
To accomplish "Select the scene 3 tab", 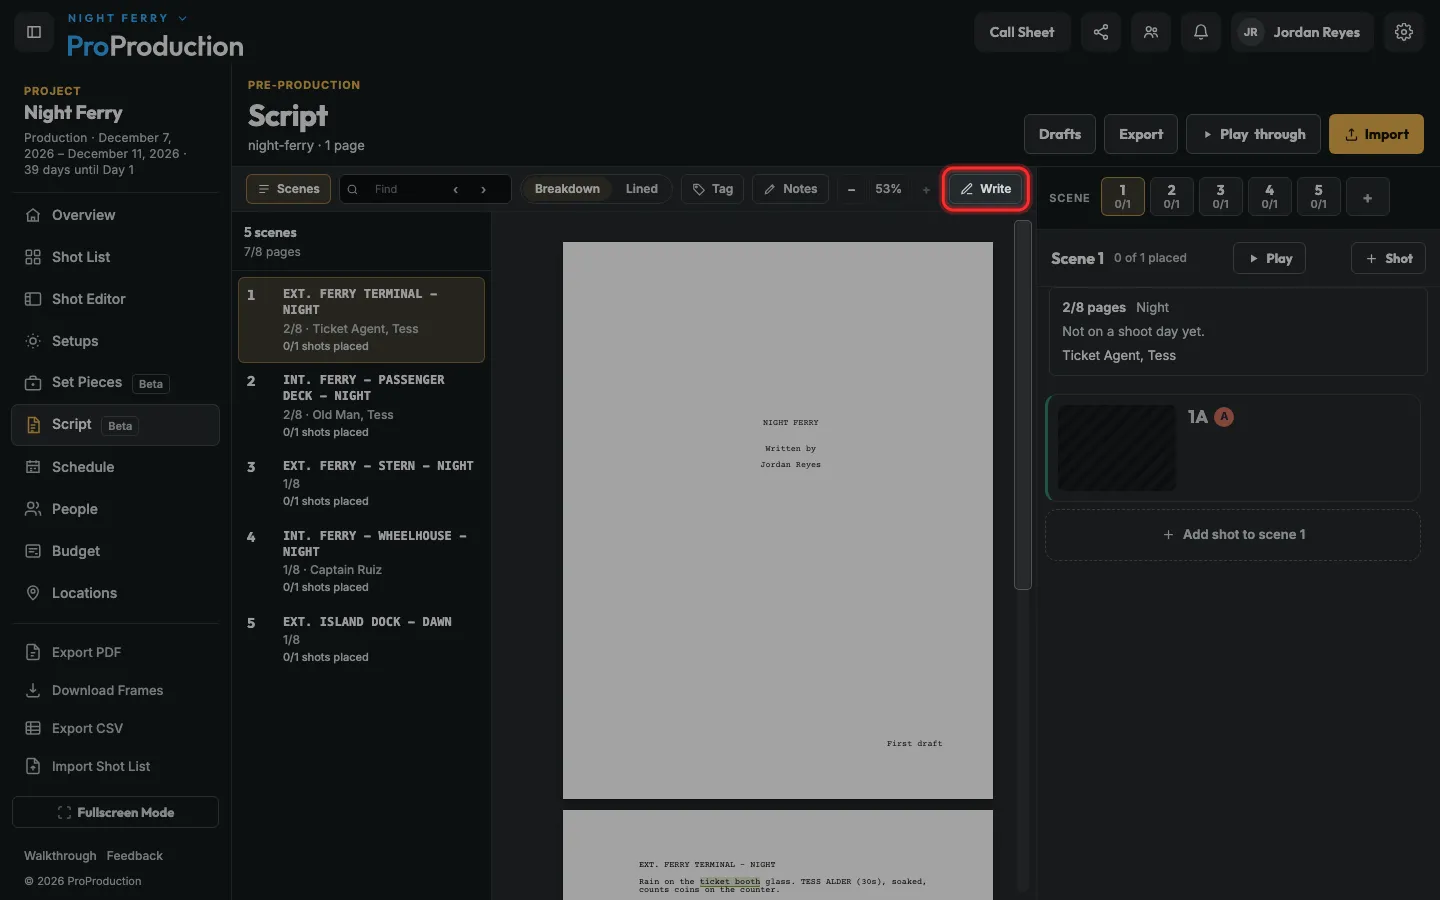I will pyautogui.click(x=1220, y=197).
